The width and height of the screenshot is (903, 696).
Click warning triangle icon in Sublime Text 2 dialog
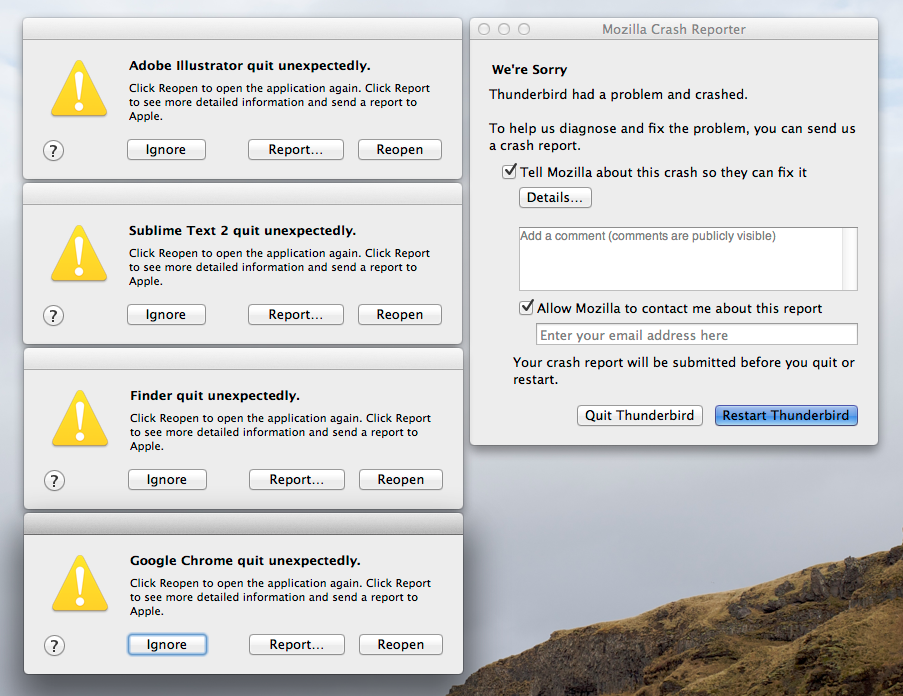coord(79,253)
